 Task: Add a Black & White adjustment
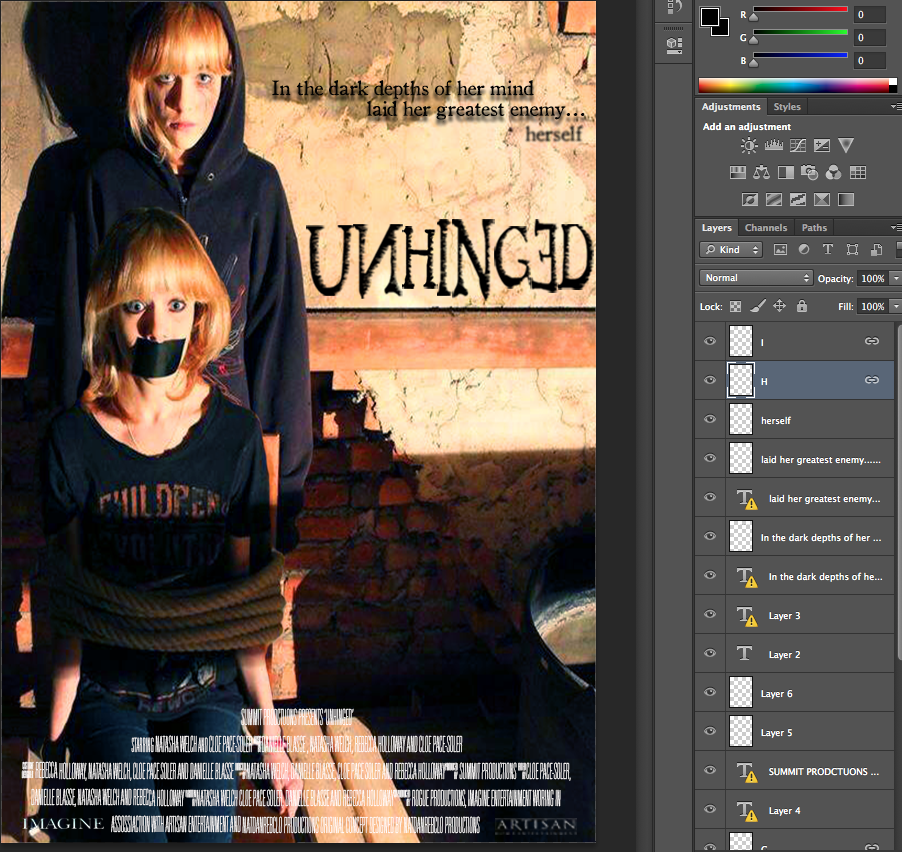(x=785, y=173)
